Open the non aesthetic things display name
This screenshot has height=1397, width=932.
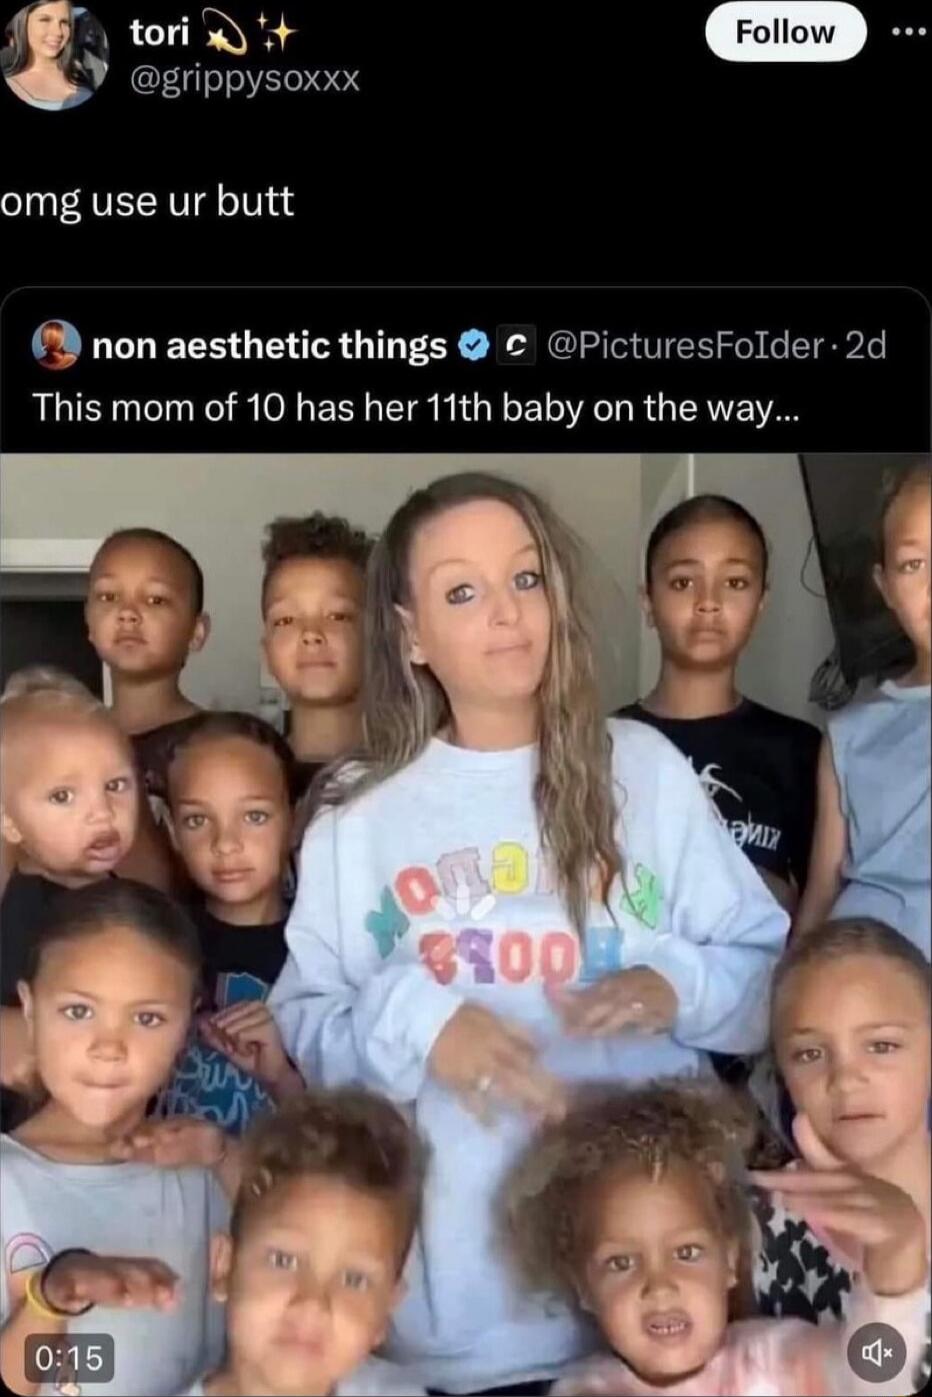tap(269, 346)
